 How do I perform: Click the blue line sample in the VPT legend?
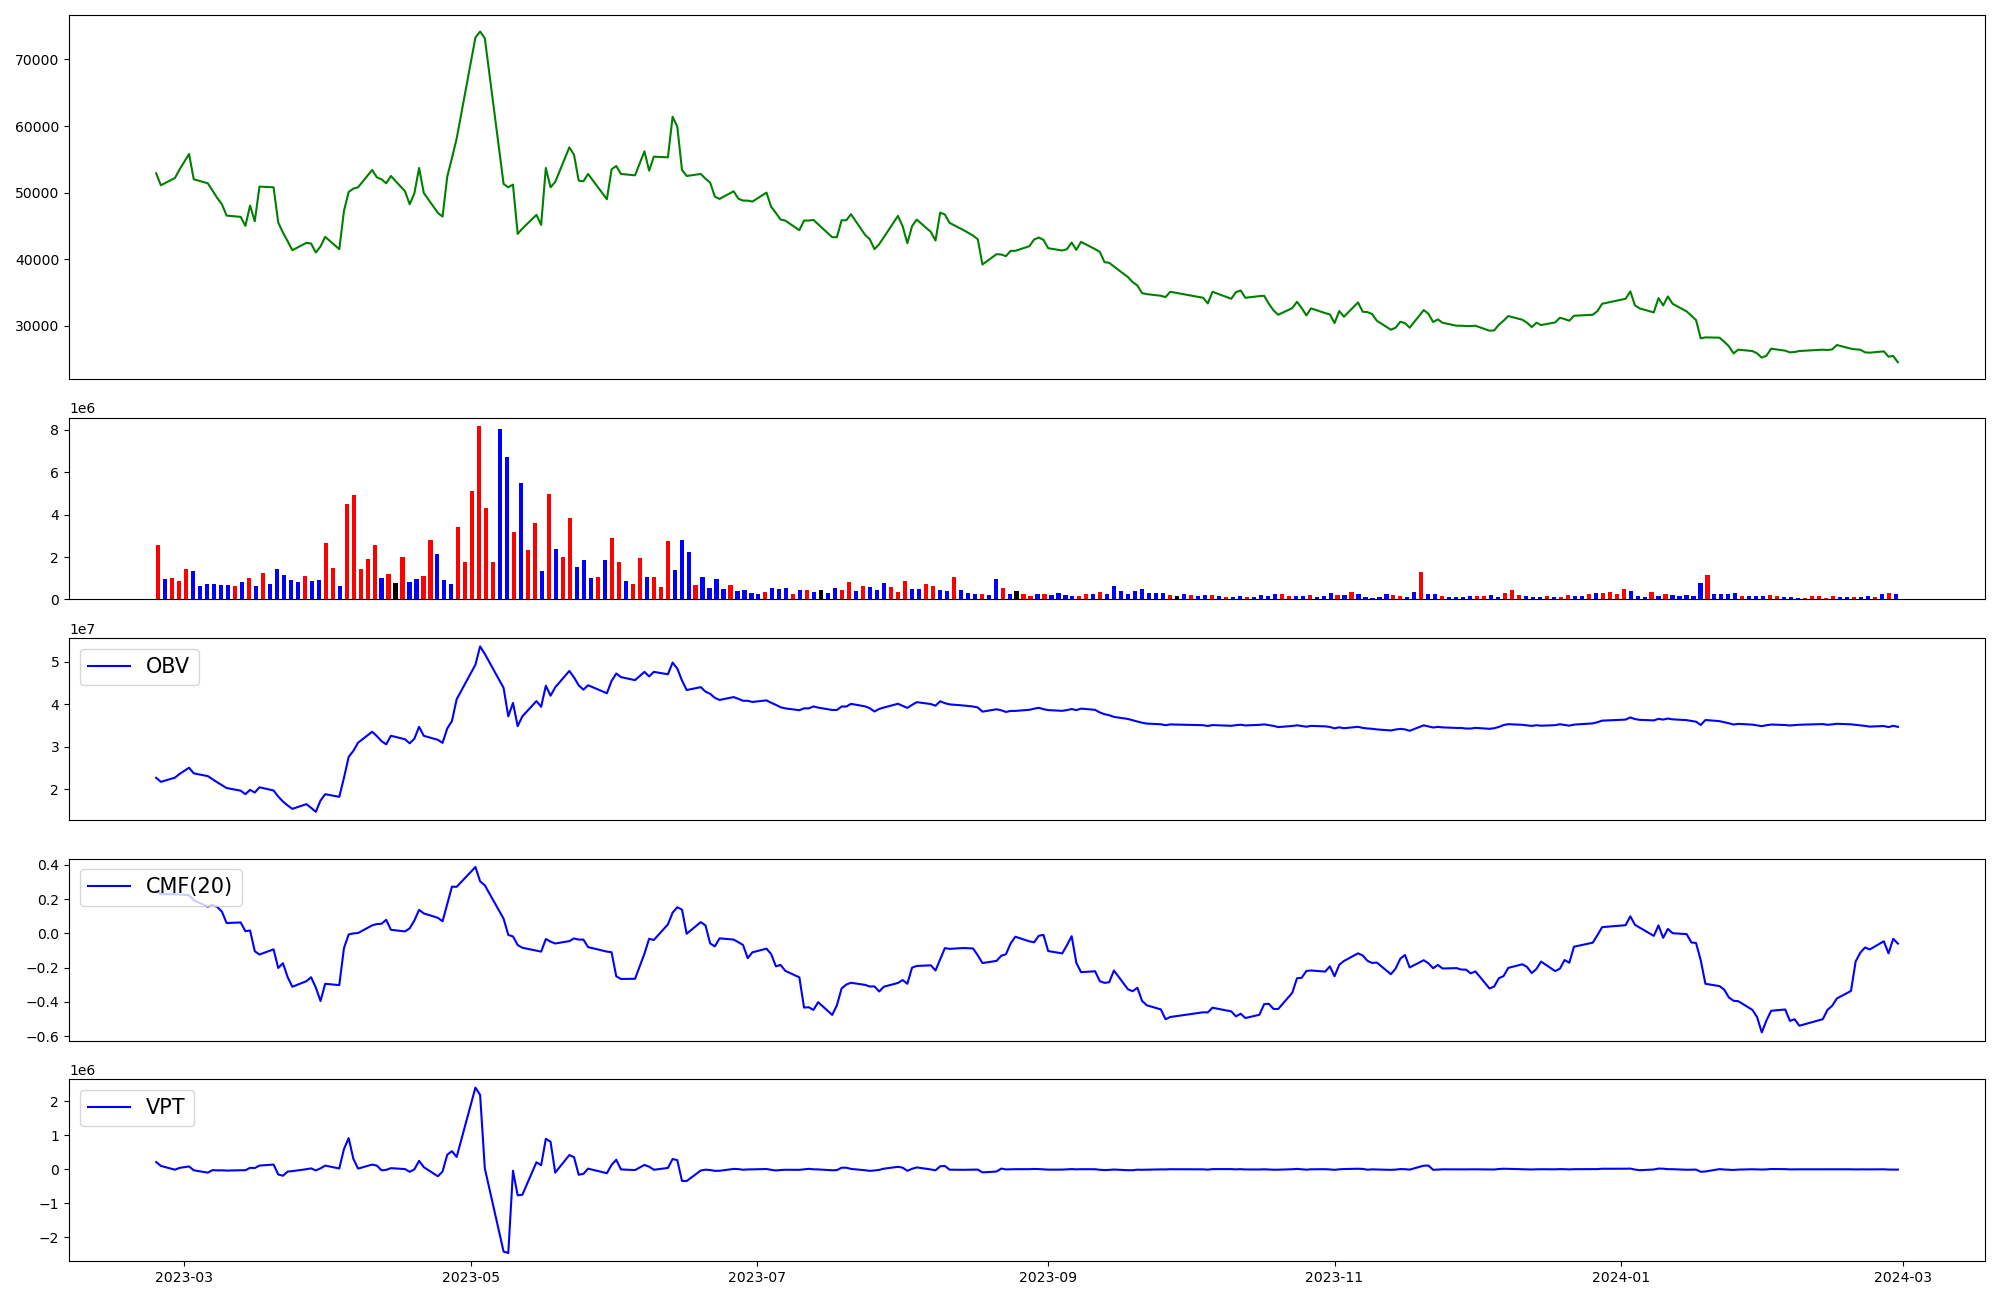click(x=110, y=1107)
